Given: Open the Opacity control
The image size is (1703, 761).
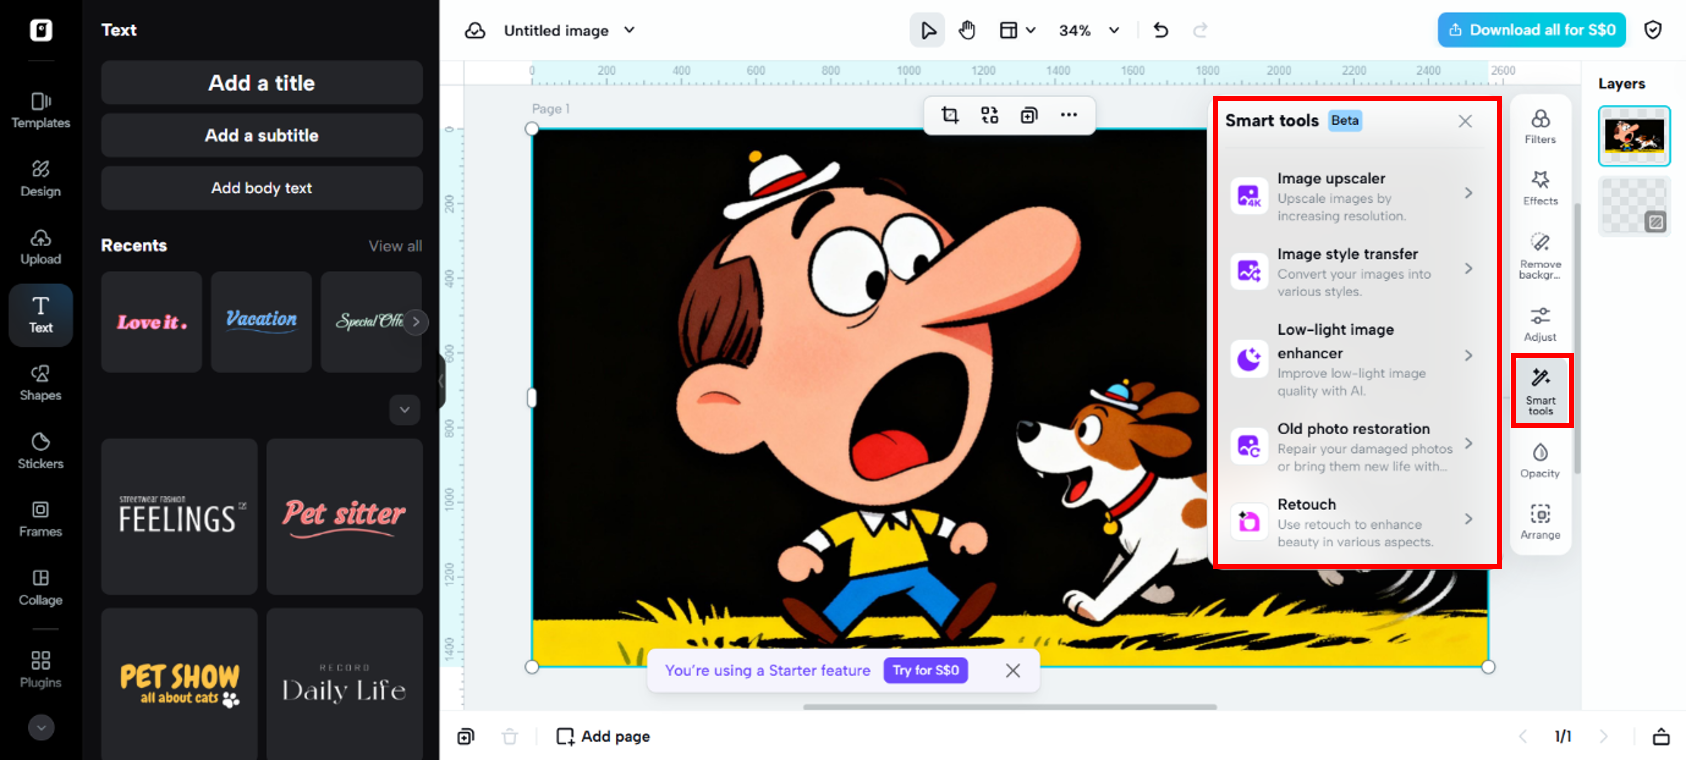Looking at the screenshot, I should 1541,461.
